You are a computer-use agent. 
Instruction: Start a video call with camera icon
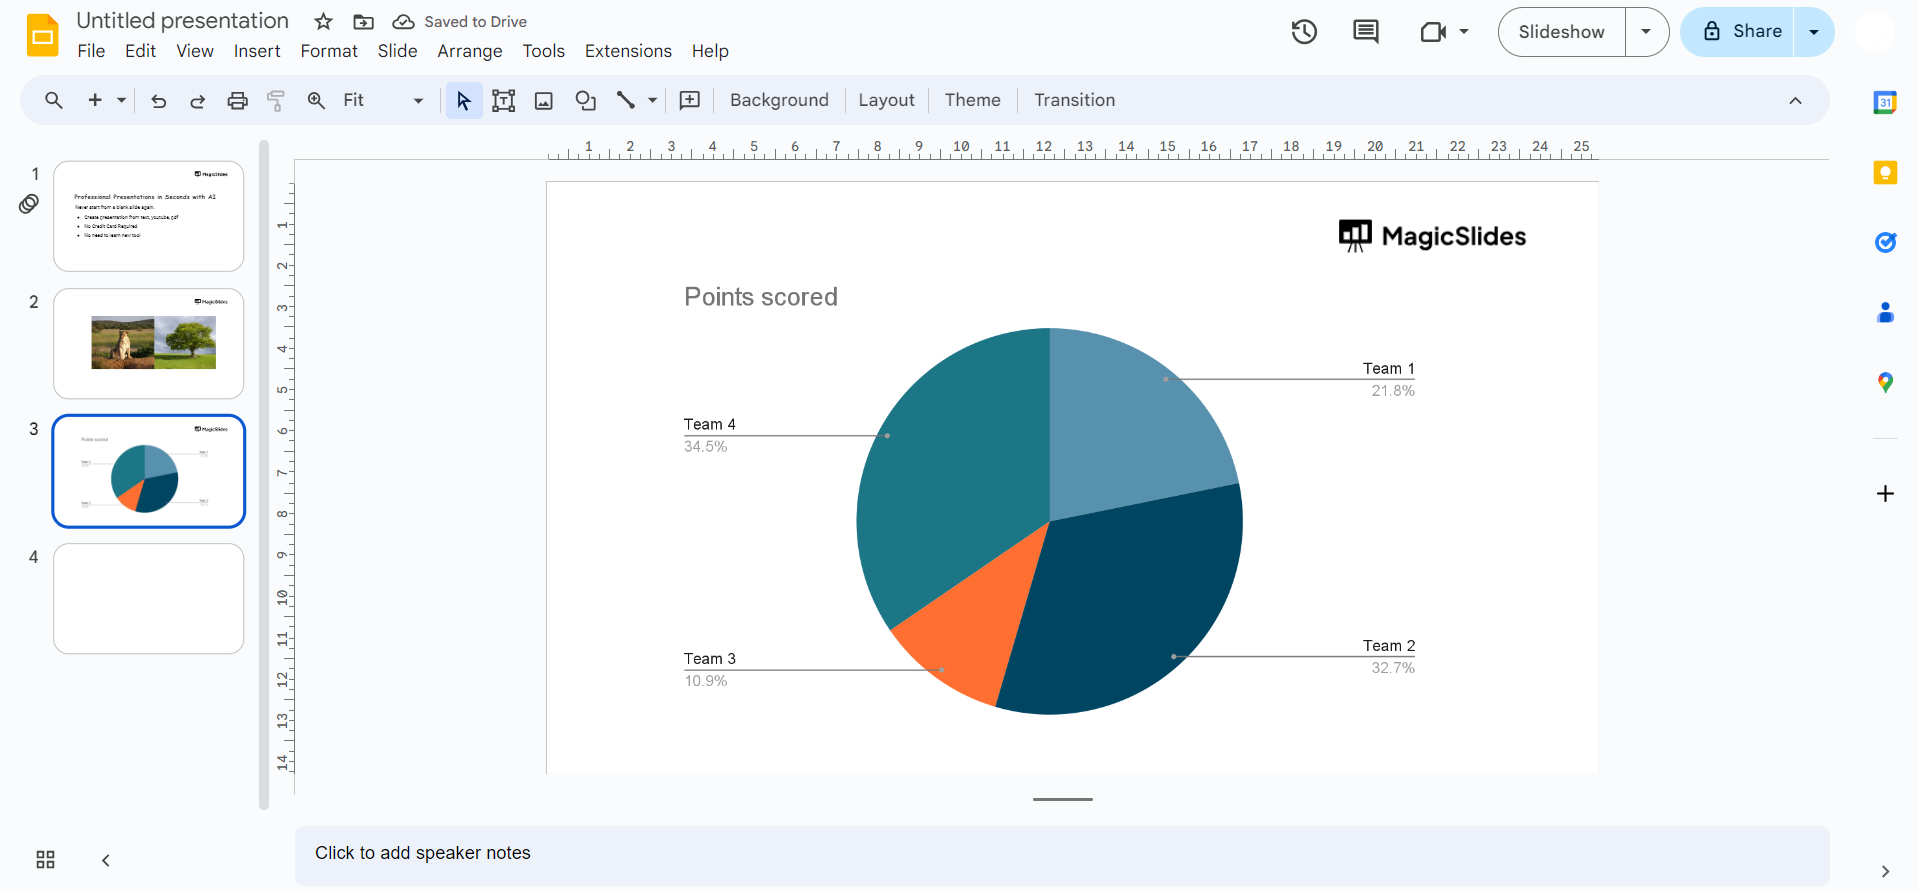pos(1433,32)
